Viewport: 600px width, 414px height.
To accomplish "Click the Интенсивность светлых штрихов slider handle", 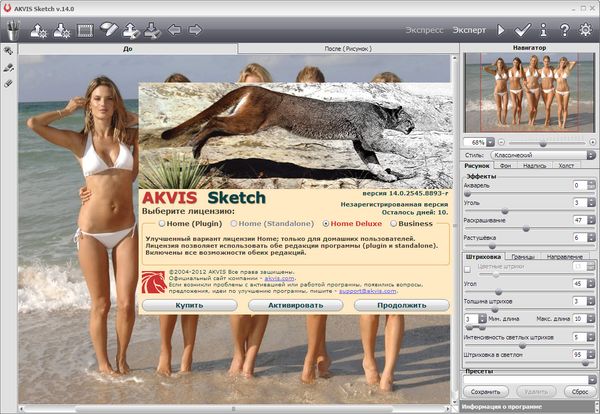I will 522,346.
